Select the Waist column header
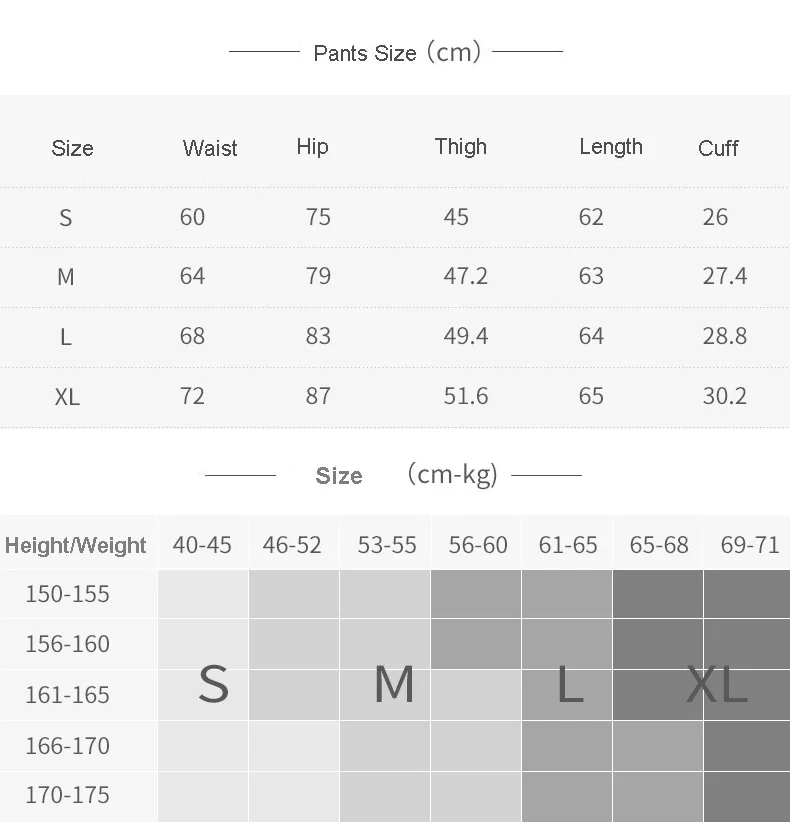790x822 pixels. click(x=210, y=148)
